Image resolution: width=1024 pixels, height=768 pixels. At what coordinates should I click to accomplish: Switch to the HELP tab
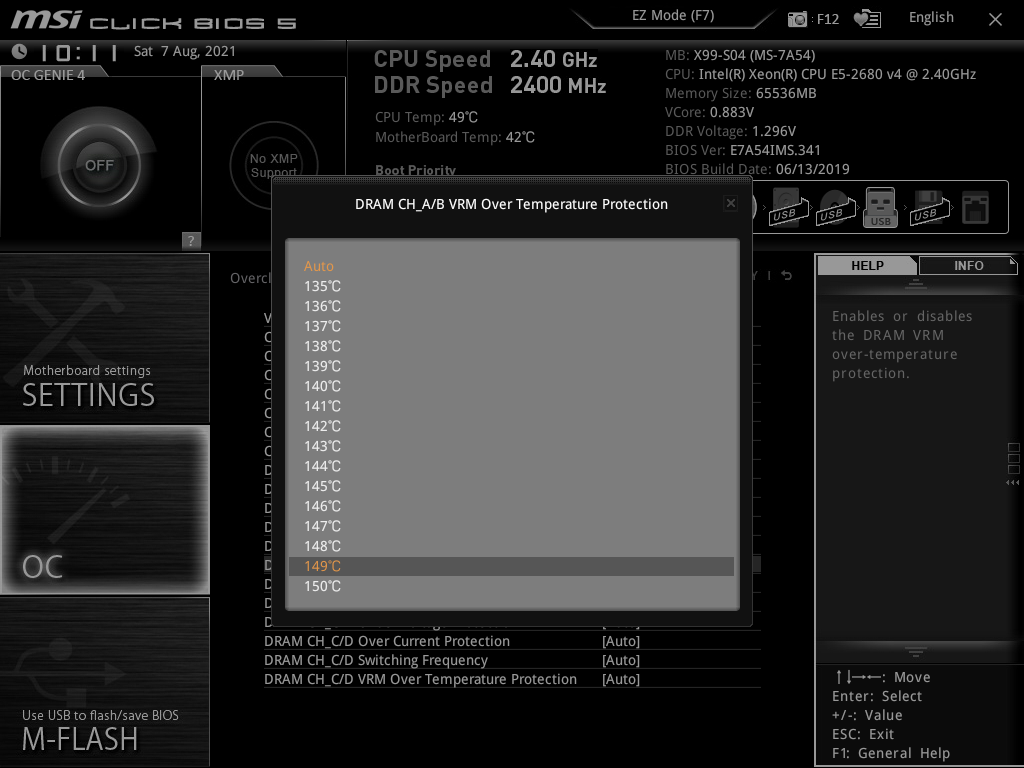pyautogui.click(x=867, y=266)
